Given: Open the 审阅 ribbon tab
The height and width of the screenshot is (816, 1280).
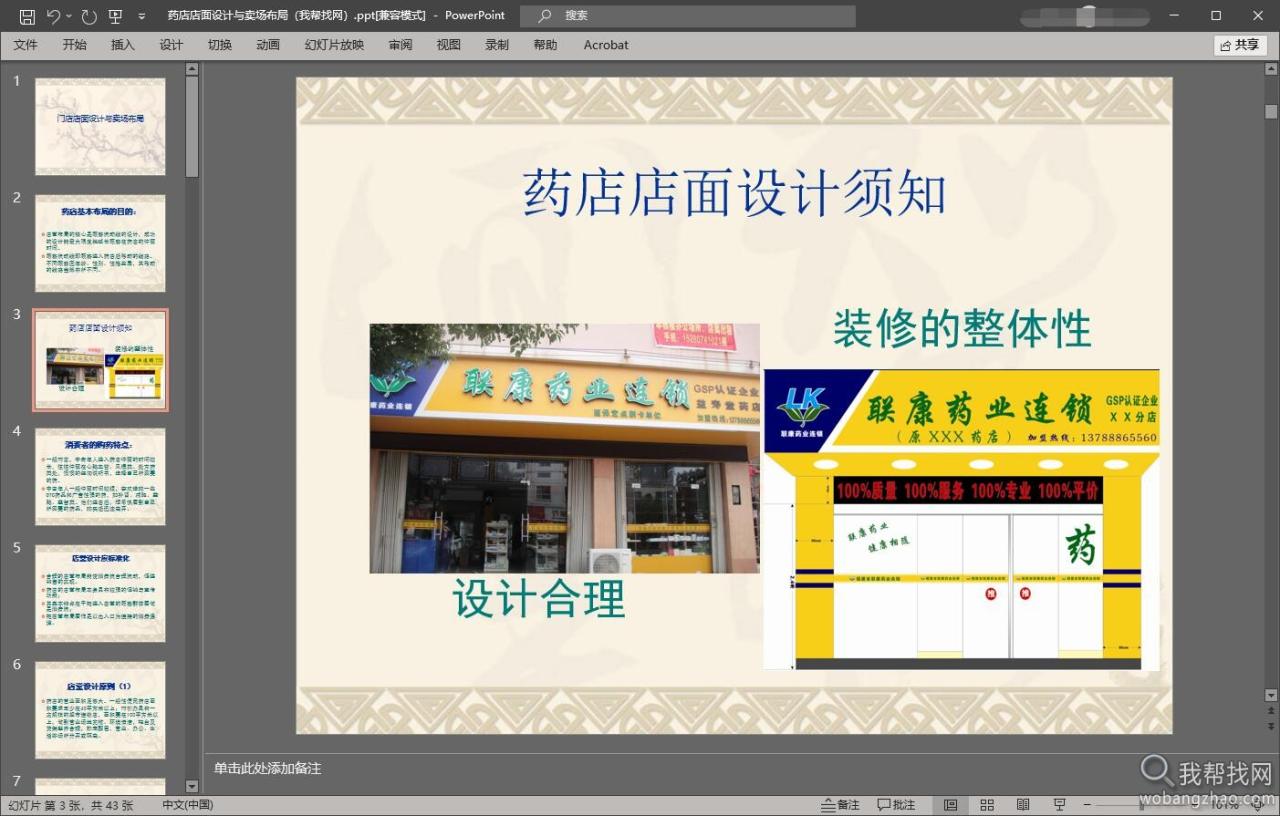Looking at the screenshot, I should [x=401, y=45].
